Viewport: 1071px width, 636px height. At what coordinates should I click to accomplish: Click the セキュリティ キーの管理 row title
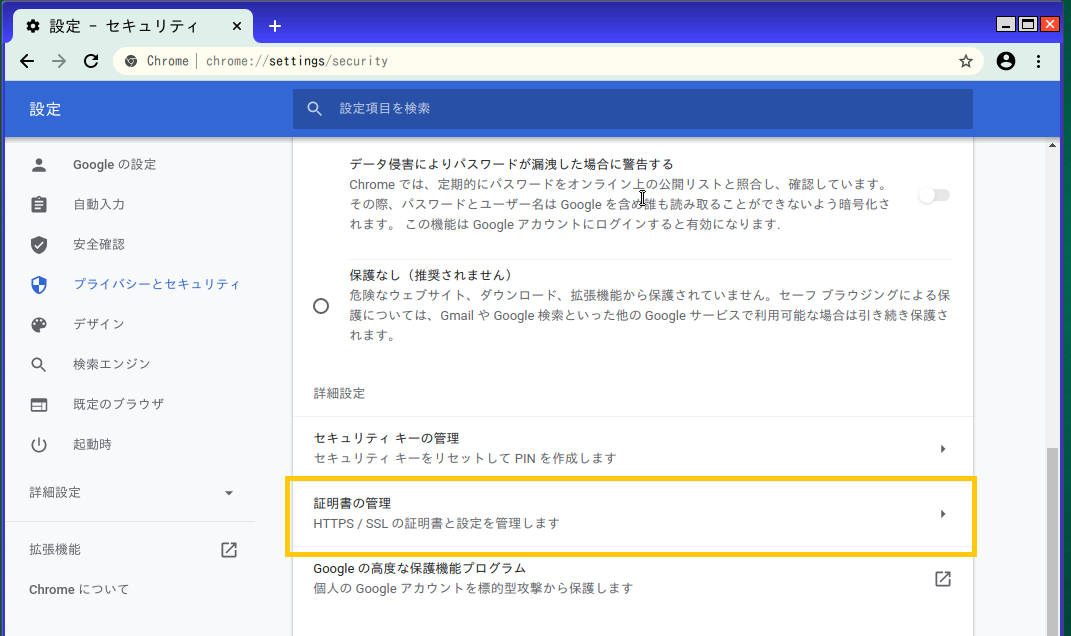click(x=386, y=439)
